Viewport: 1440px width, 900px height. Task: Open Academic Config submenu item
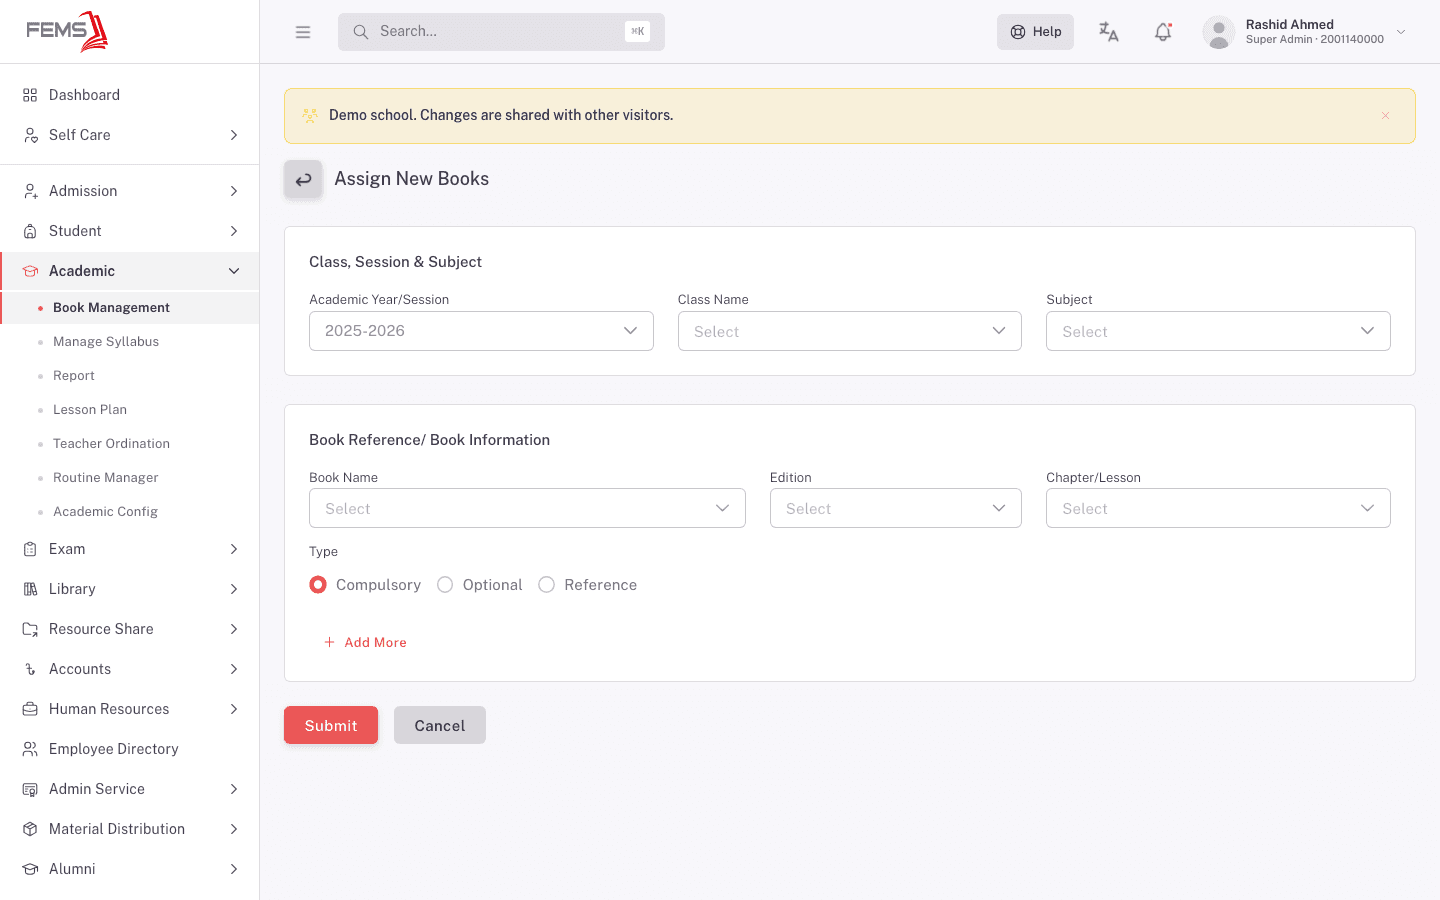pyautogui.click(x=130, y=512)
